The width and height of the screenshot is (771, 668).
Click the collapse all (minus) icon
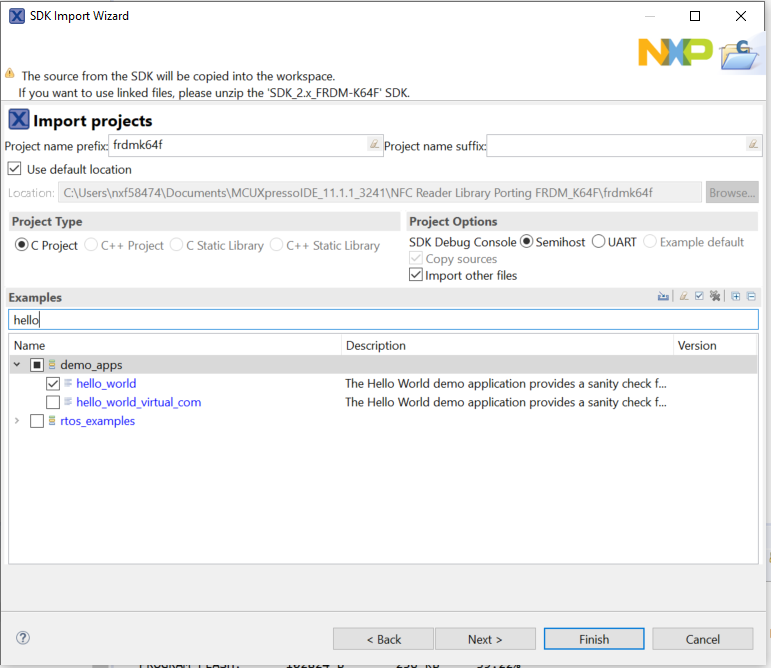[x=751, y=296]
